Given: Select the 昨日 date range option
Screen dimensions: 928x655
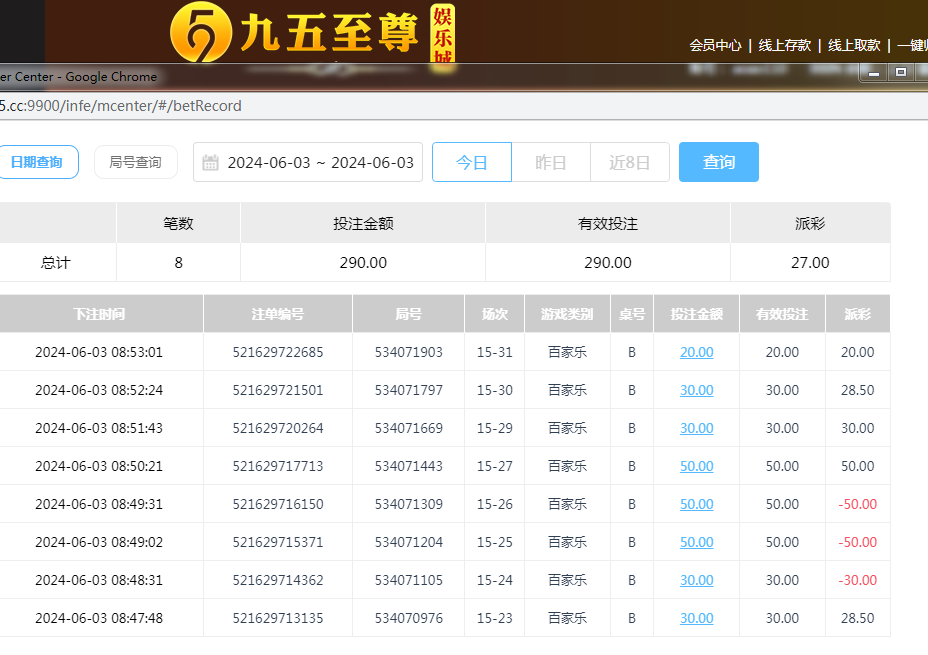Looking at the screenshot, I should click(x=550, y=162).
